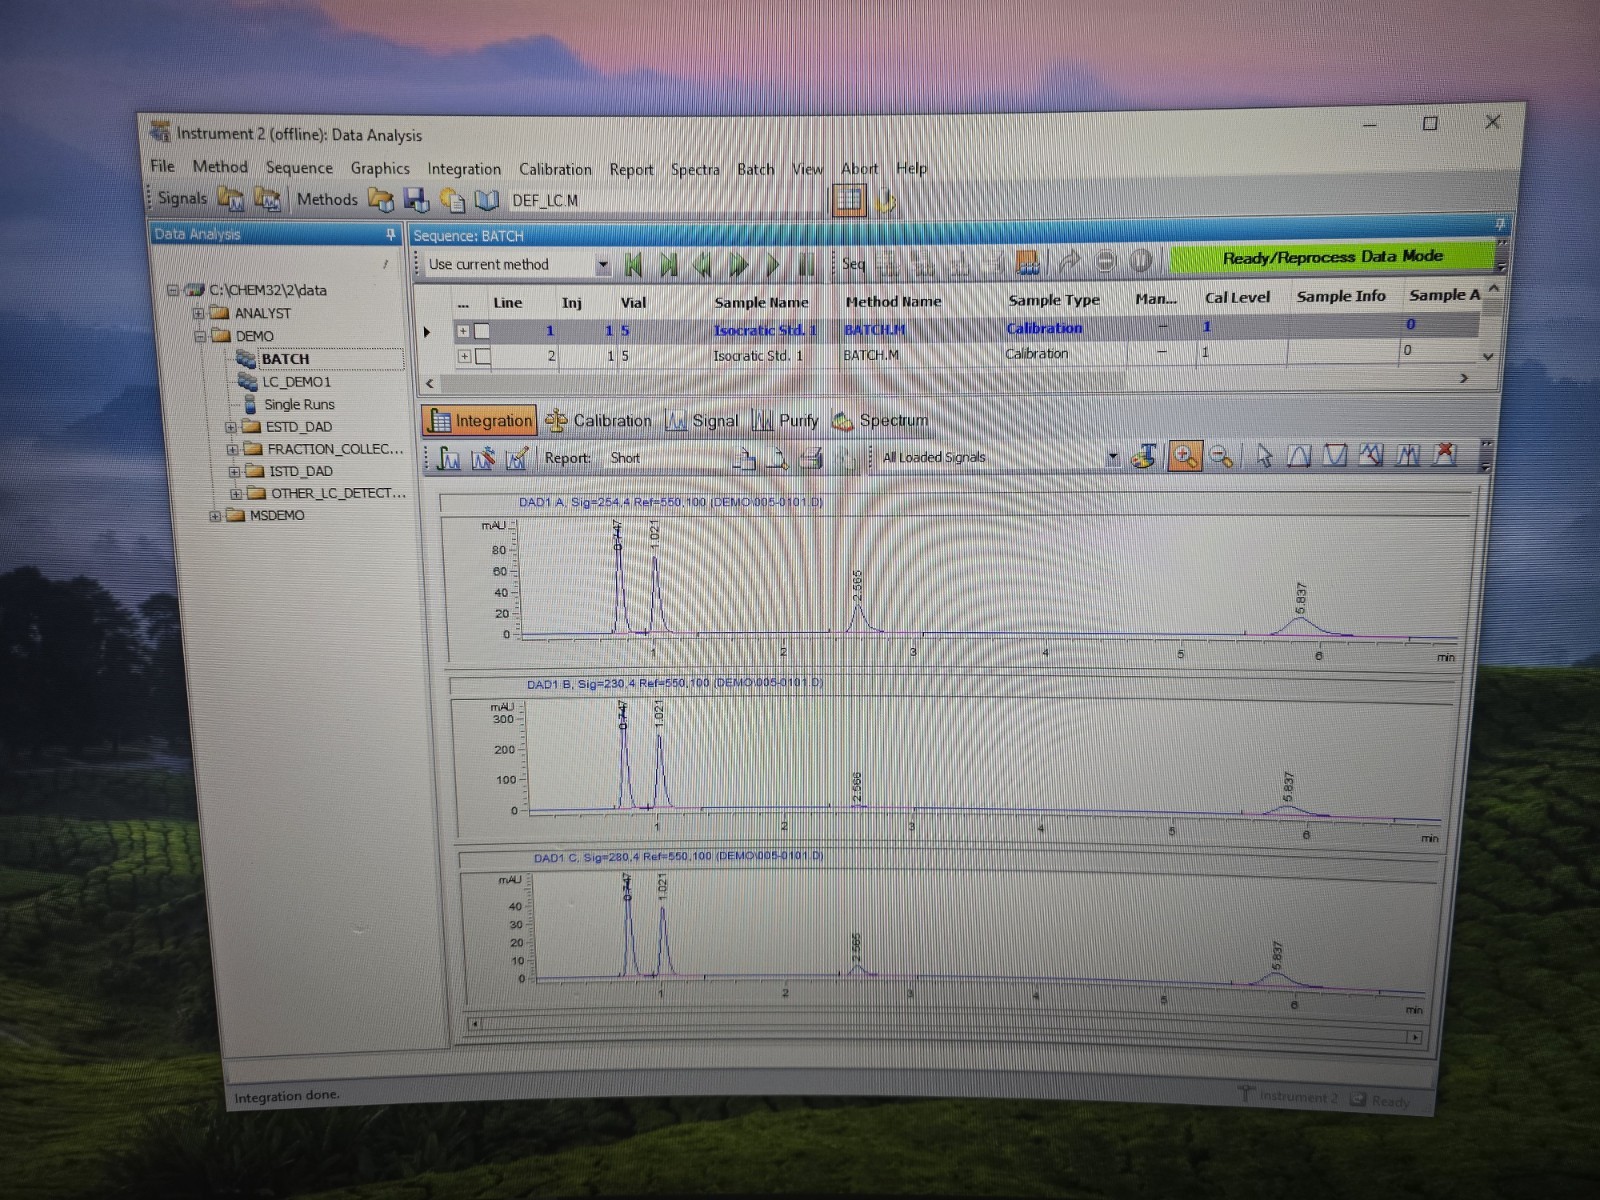Click the Zoom Out magnifier icon

point(1221,456)
